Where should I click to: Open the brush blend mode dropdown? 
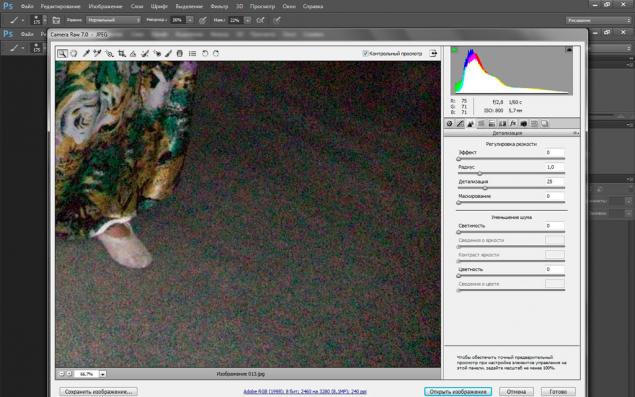(x=113, y=20)
